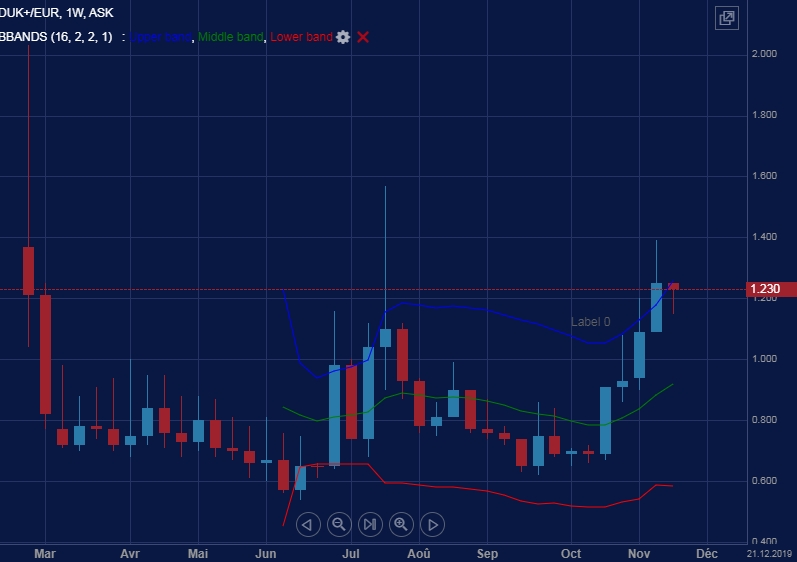Click the Mar label on time axis

[45, 552]
